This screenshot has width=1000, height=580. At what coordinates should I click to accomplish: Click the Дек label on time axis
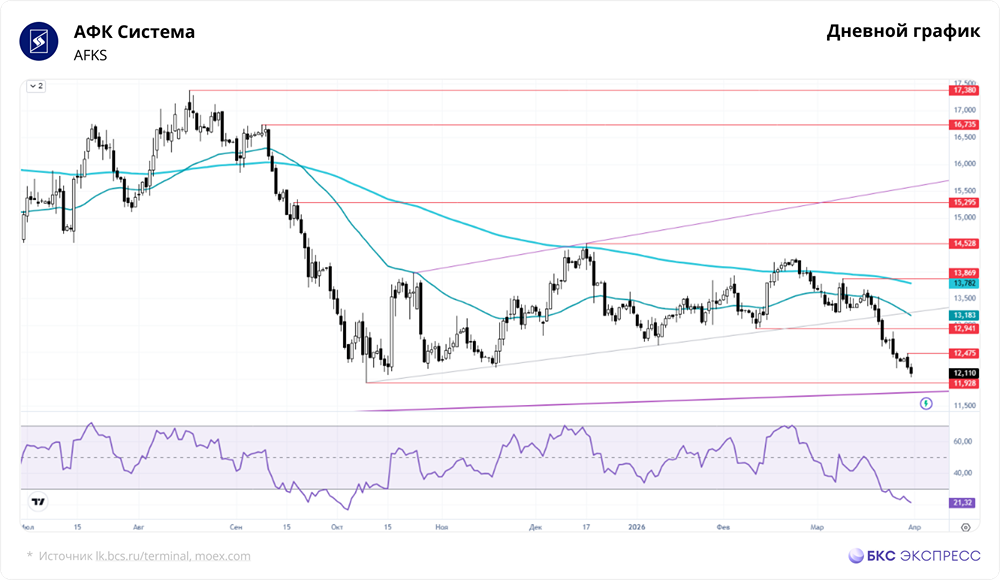pyautogui.click(x=535, y=527)
